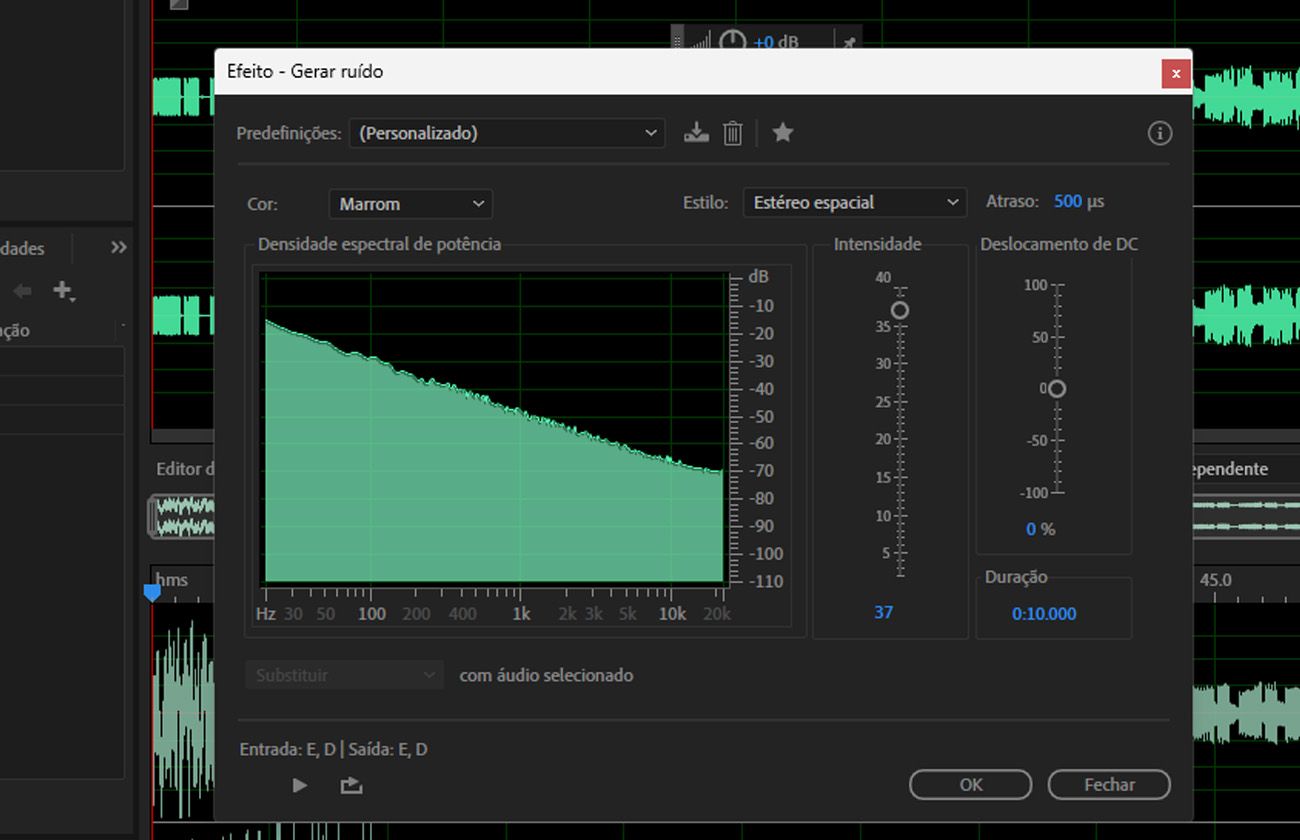
Task: Edit the DC offset value 0 %
Action: [x=1040, y=529]
